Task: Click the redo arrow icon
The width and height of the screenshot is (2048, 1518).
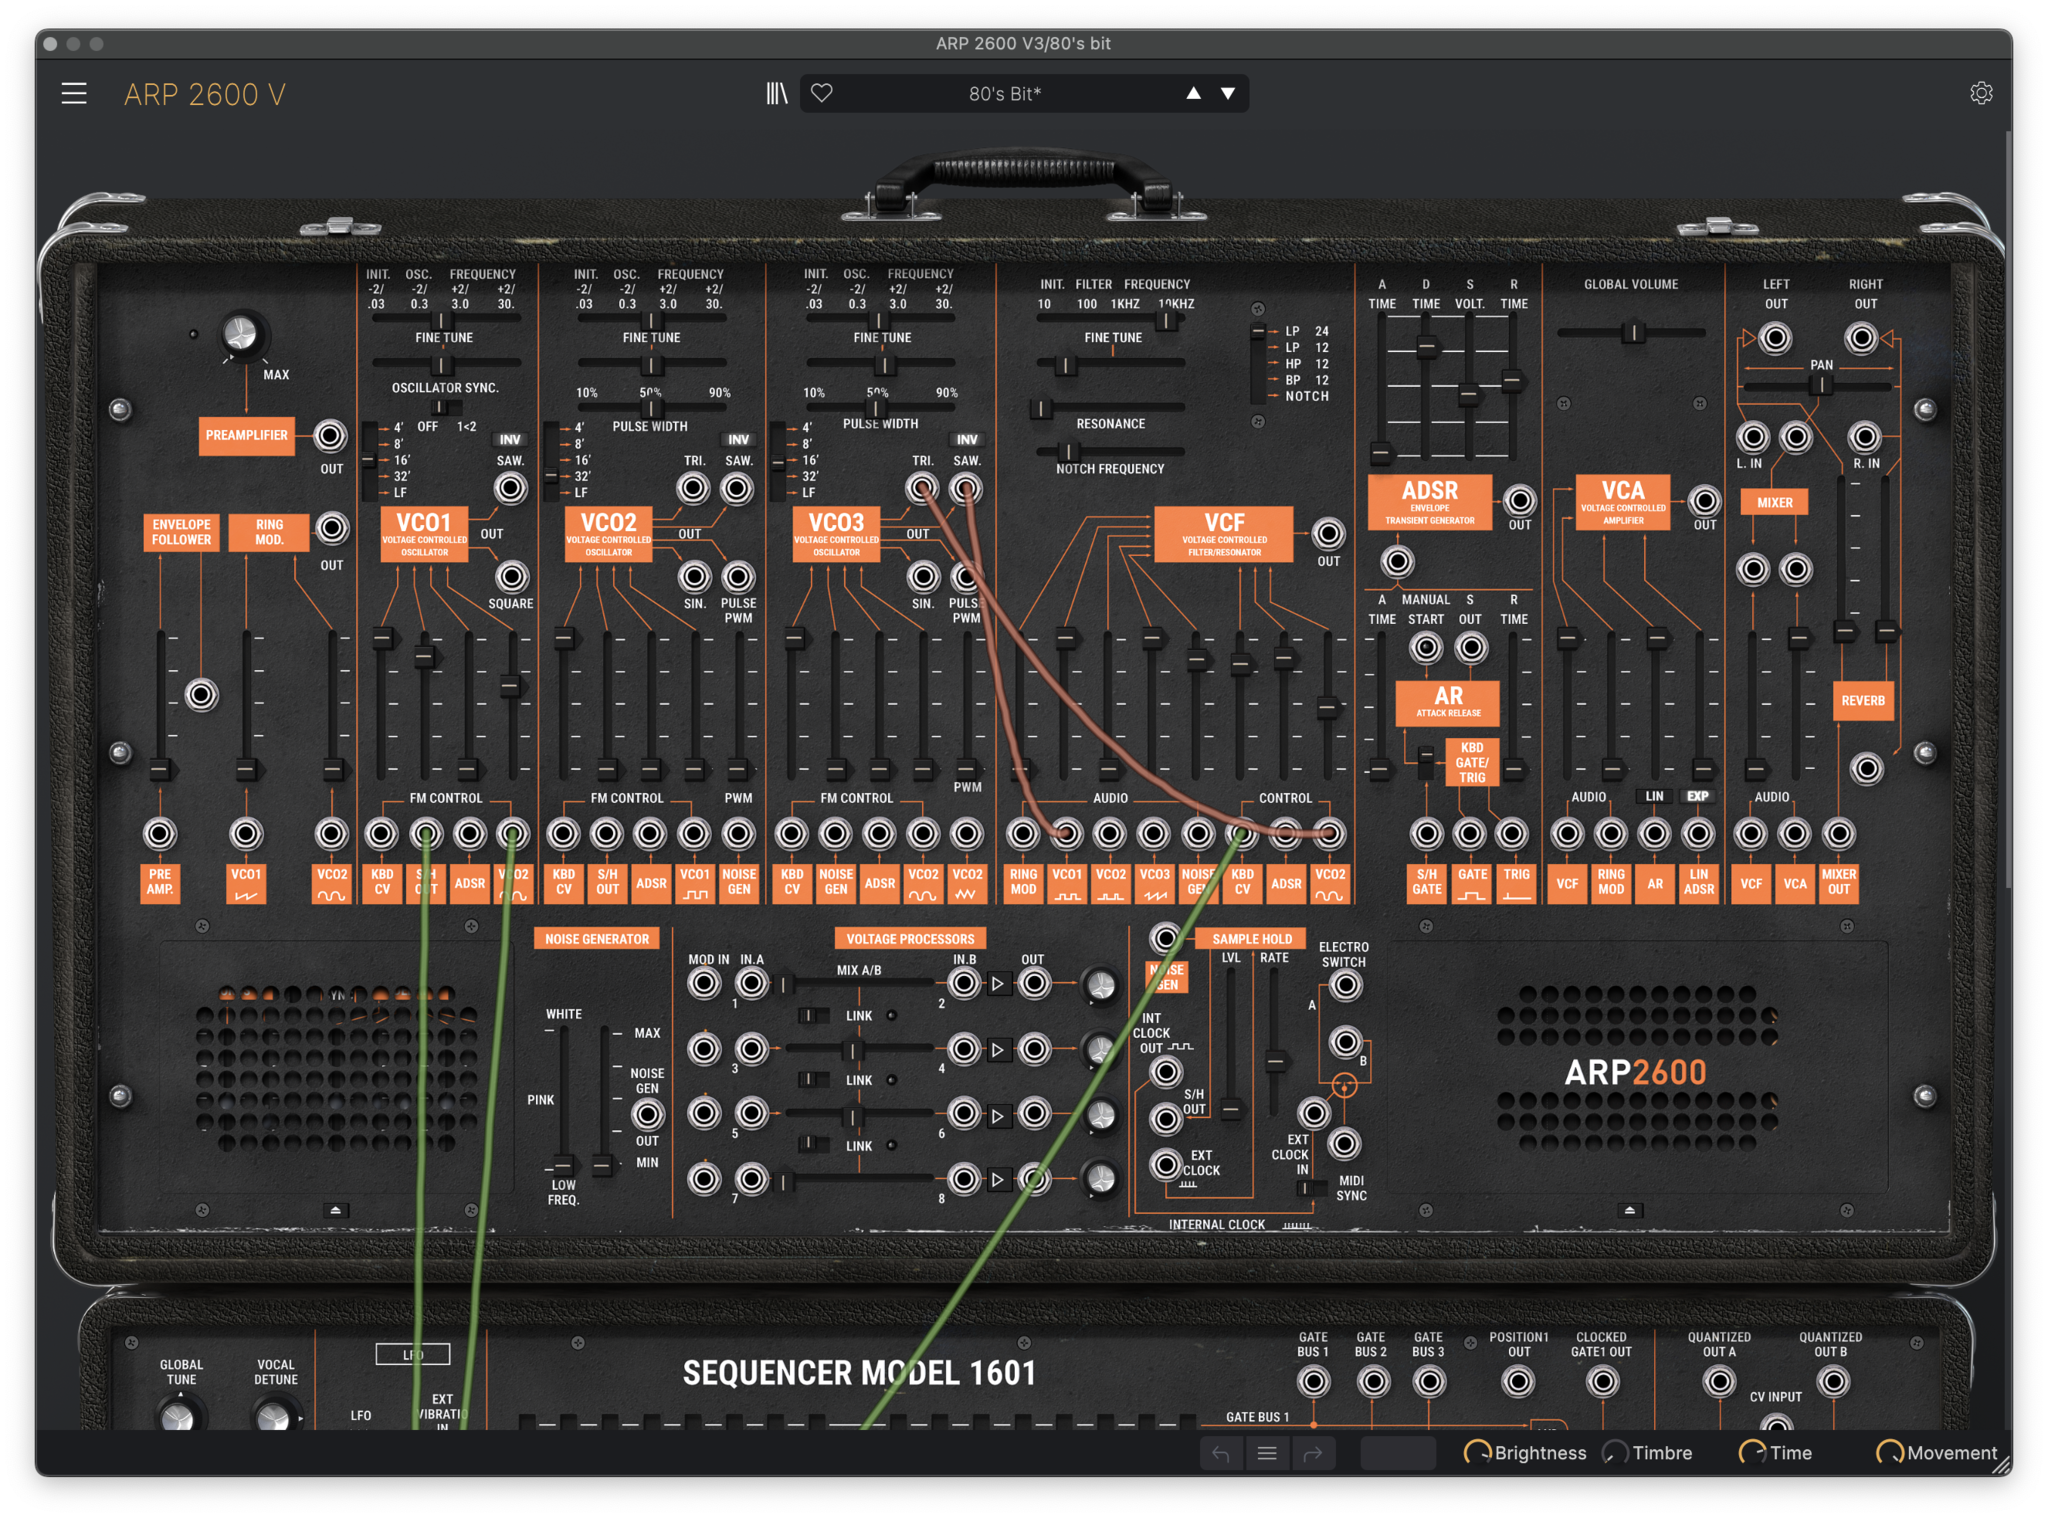Action: 1313,1454
